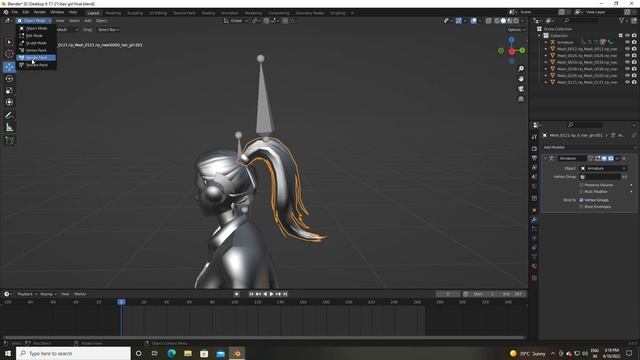Open the Options dropdown in viewport

516,30
